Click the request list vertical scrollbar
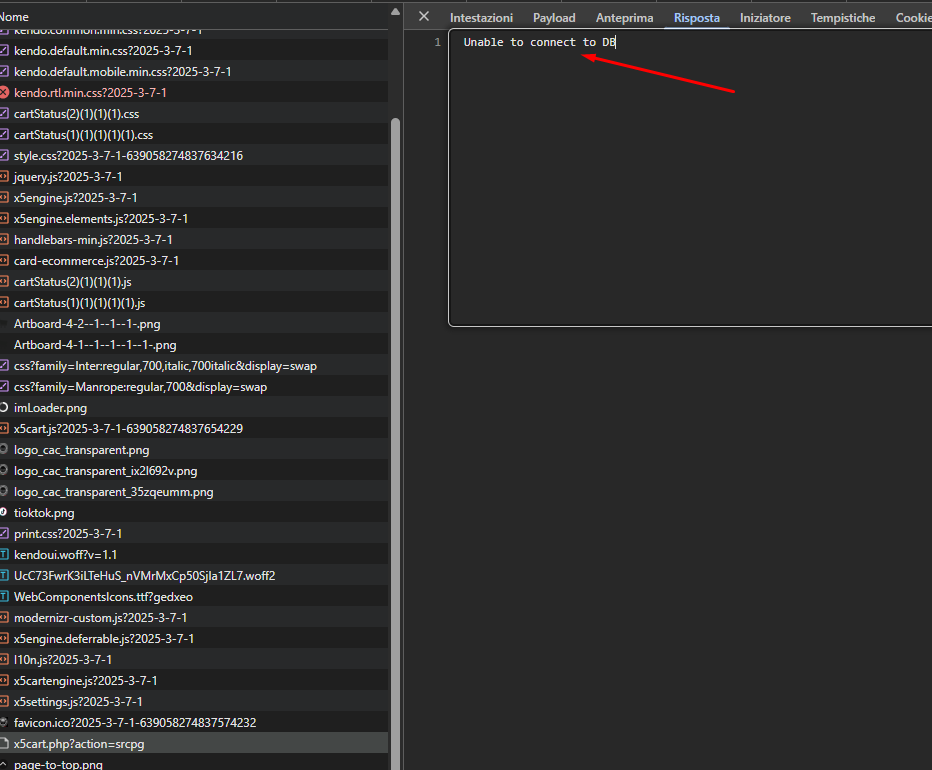Screen dimensions: 932x770 coord(395,400)
